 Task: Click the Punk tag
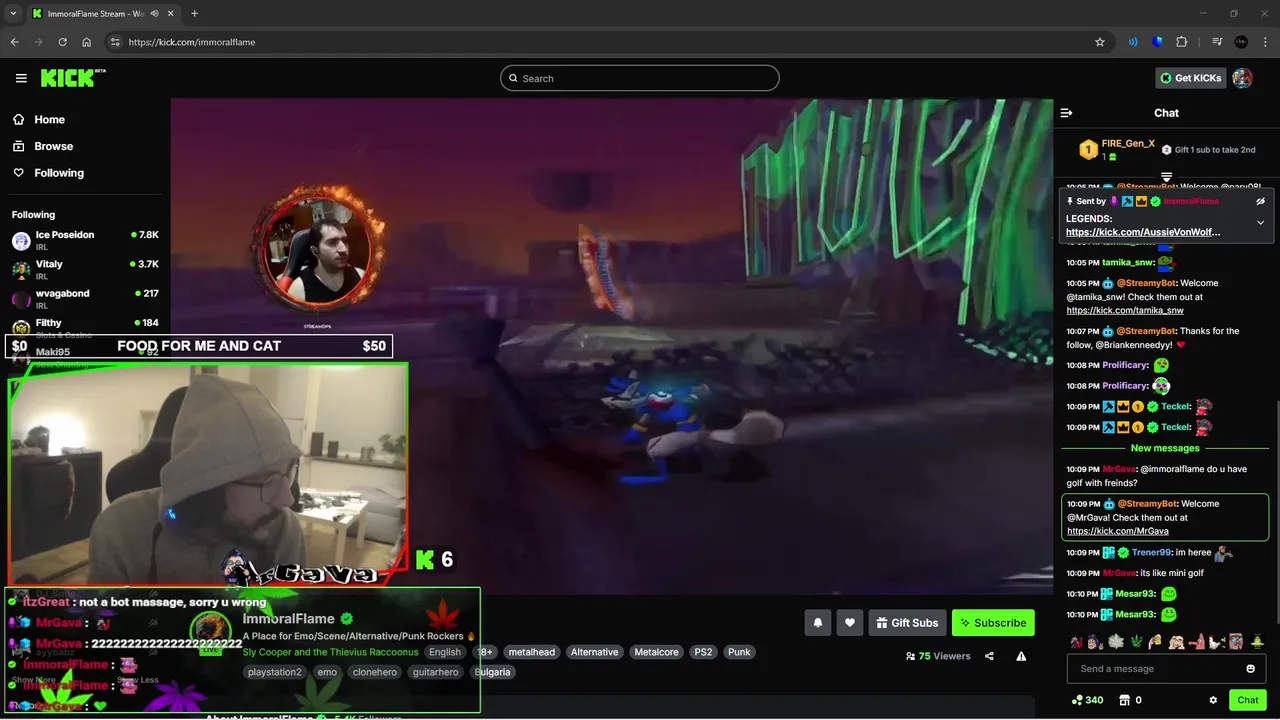[739, 652]
